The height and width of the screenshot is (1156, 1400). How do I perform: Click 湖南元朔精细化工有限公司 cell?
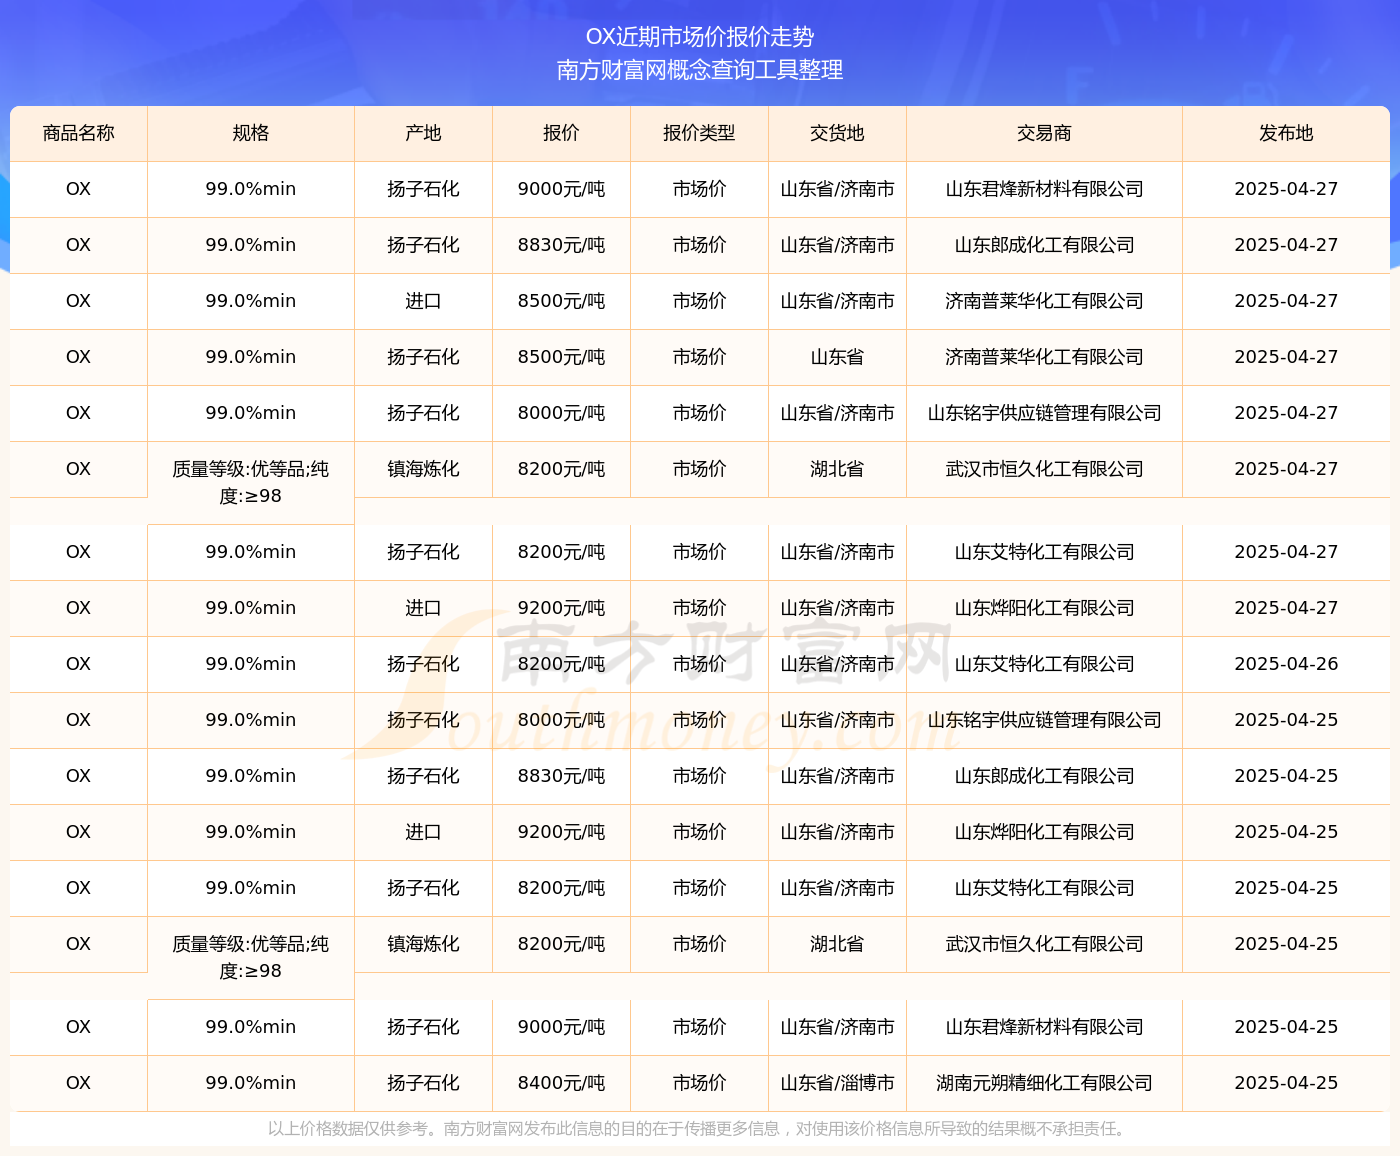pyautogui.click(x=1044, y=1083)
